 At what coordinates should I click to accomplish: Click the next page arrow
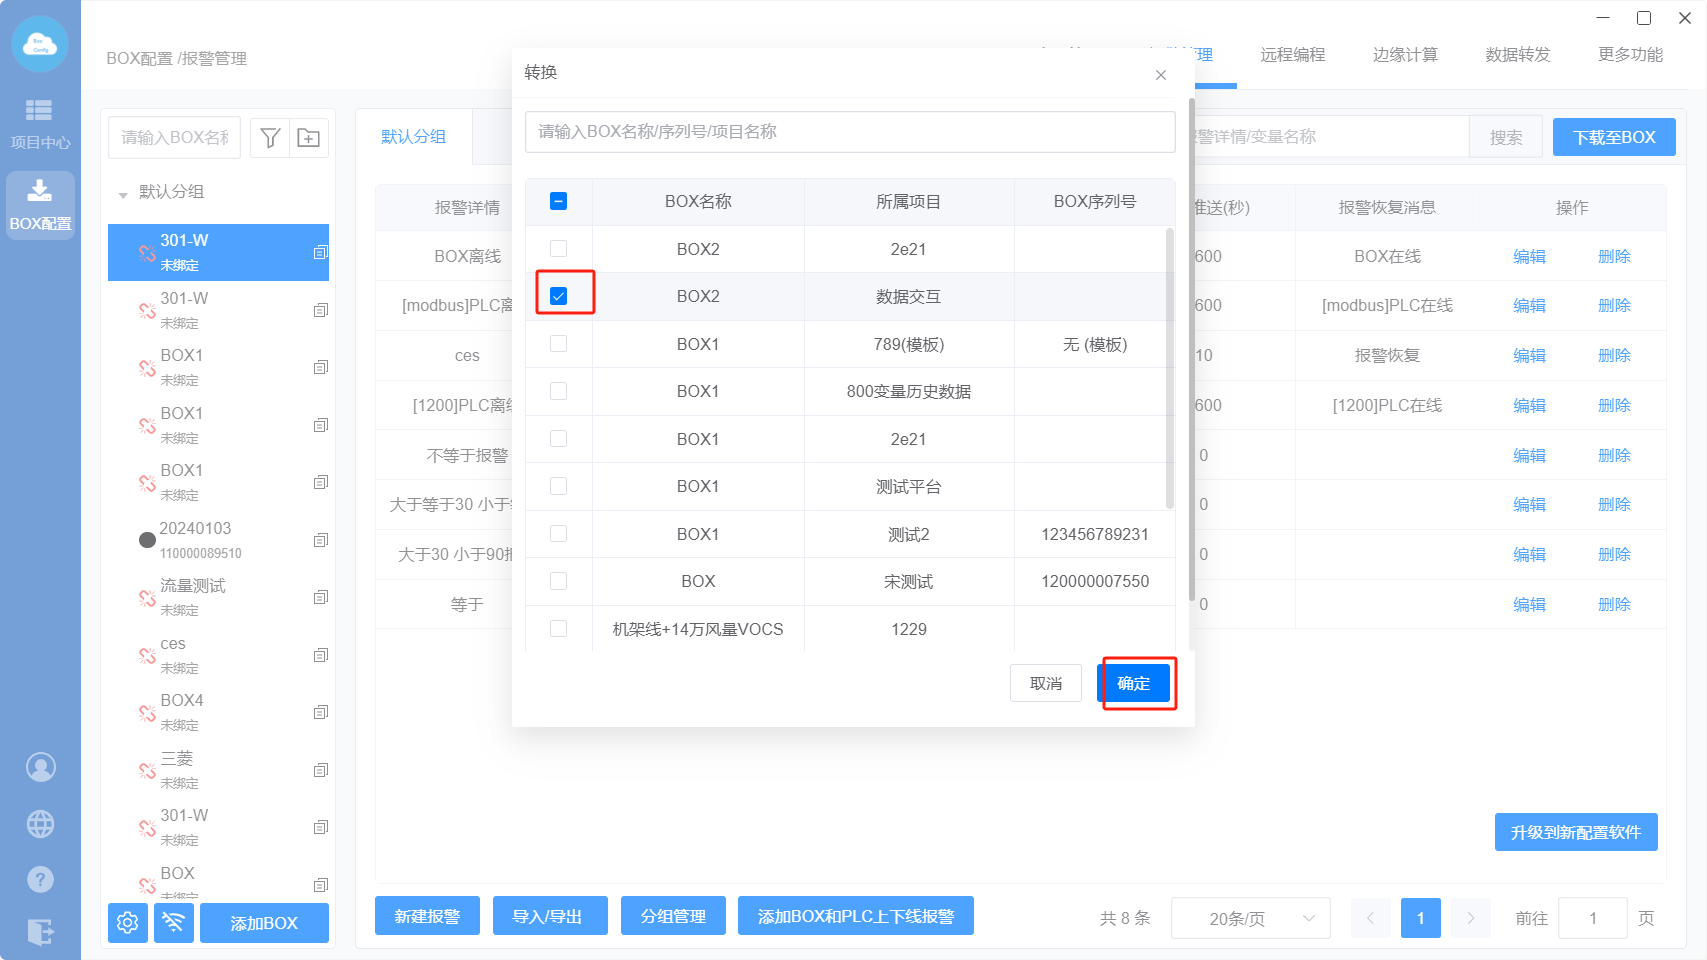(1470, 918)
